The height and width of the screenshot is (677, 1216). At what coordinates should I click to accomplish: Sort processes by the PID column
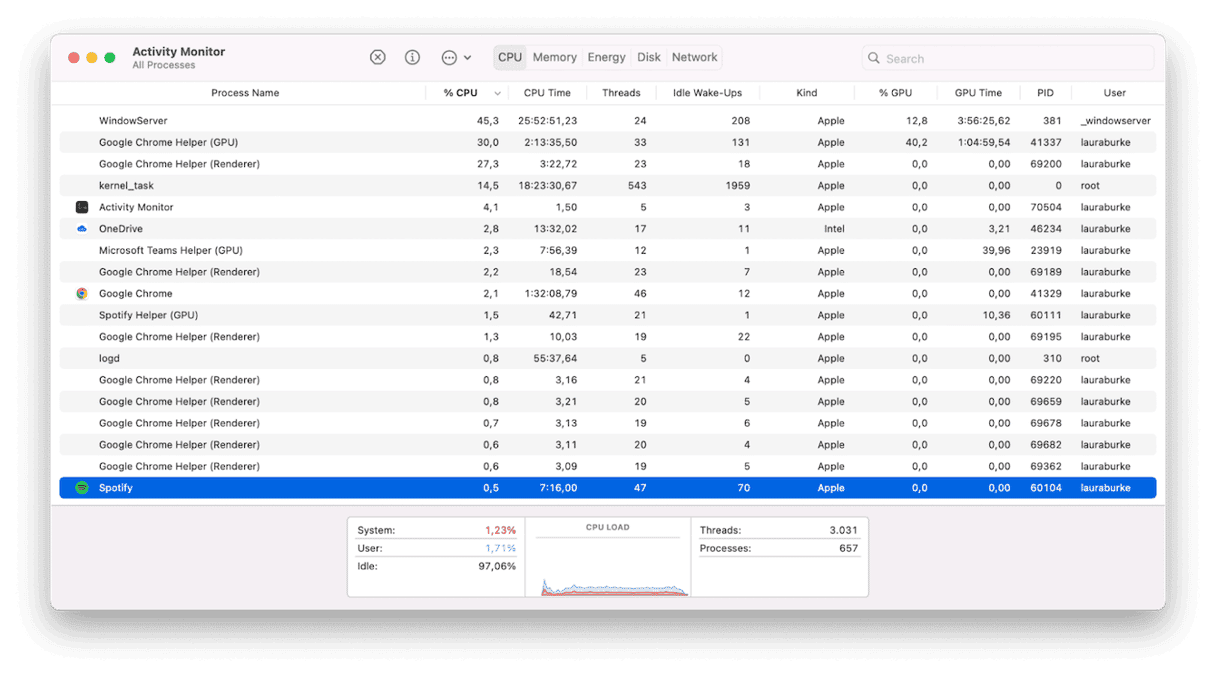1045,92
